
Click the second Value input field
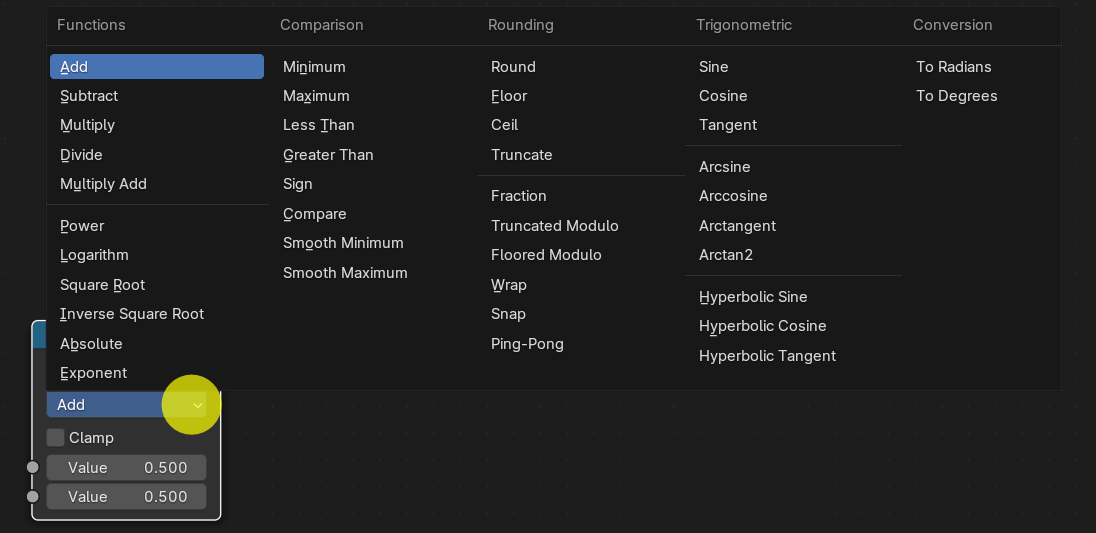click(127, 497)
